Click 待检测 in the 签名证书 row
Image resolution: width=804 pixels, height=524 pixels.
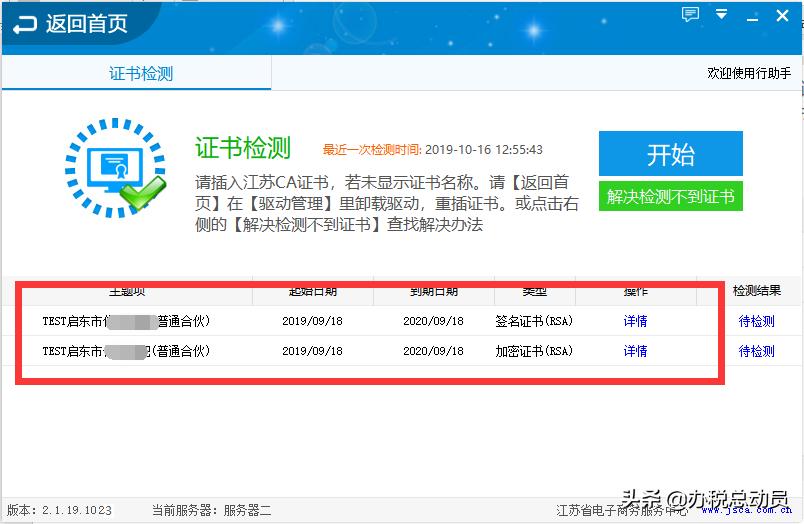pos(756,321)
